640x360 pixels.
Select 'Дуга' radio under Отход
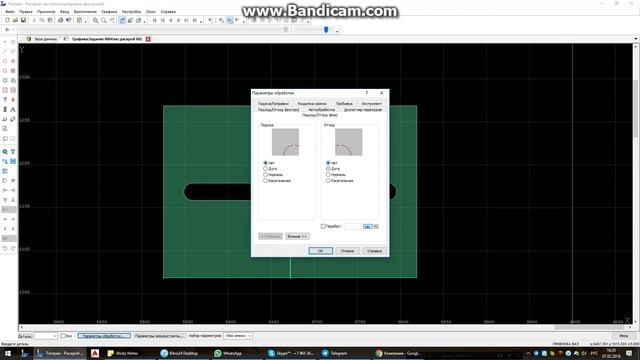328,169
